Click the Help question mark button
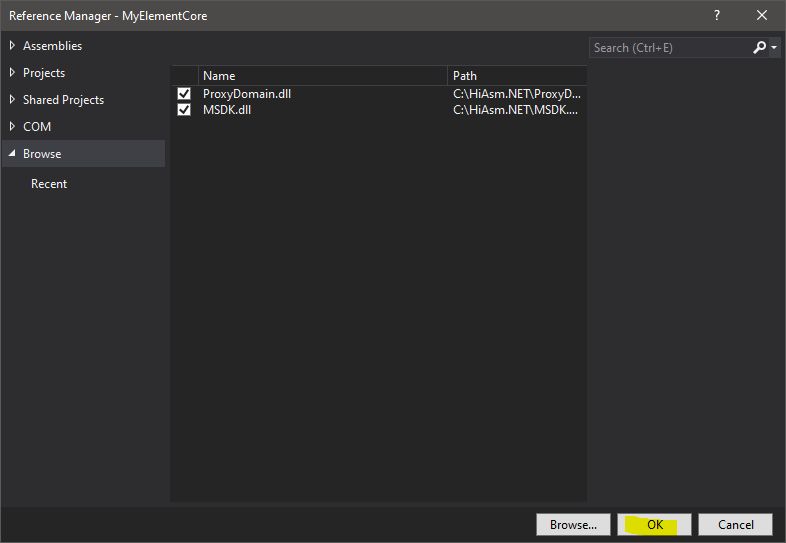 point(716,15)
